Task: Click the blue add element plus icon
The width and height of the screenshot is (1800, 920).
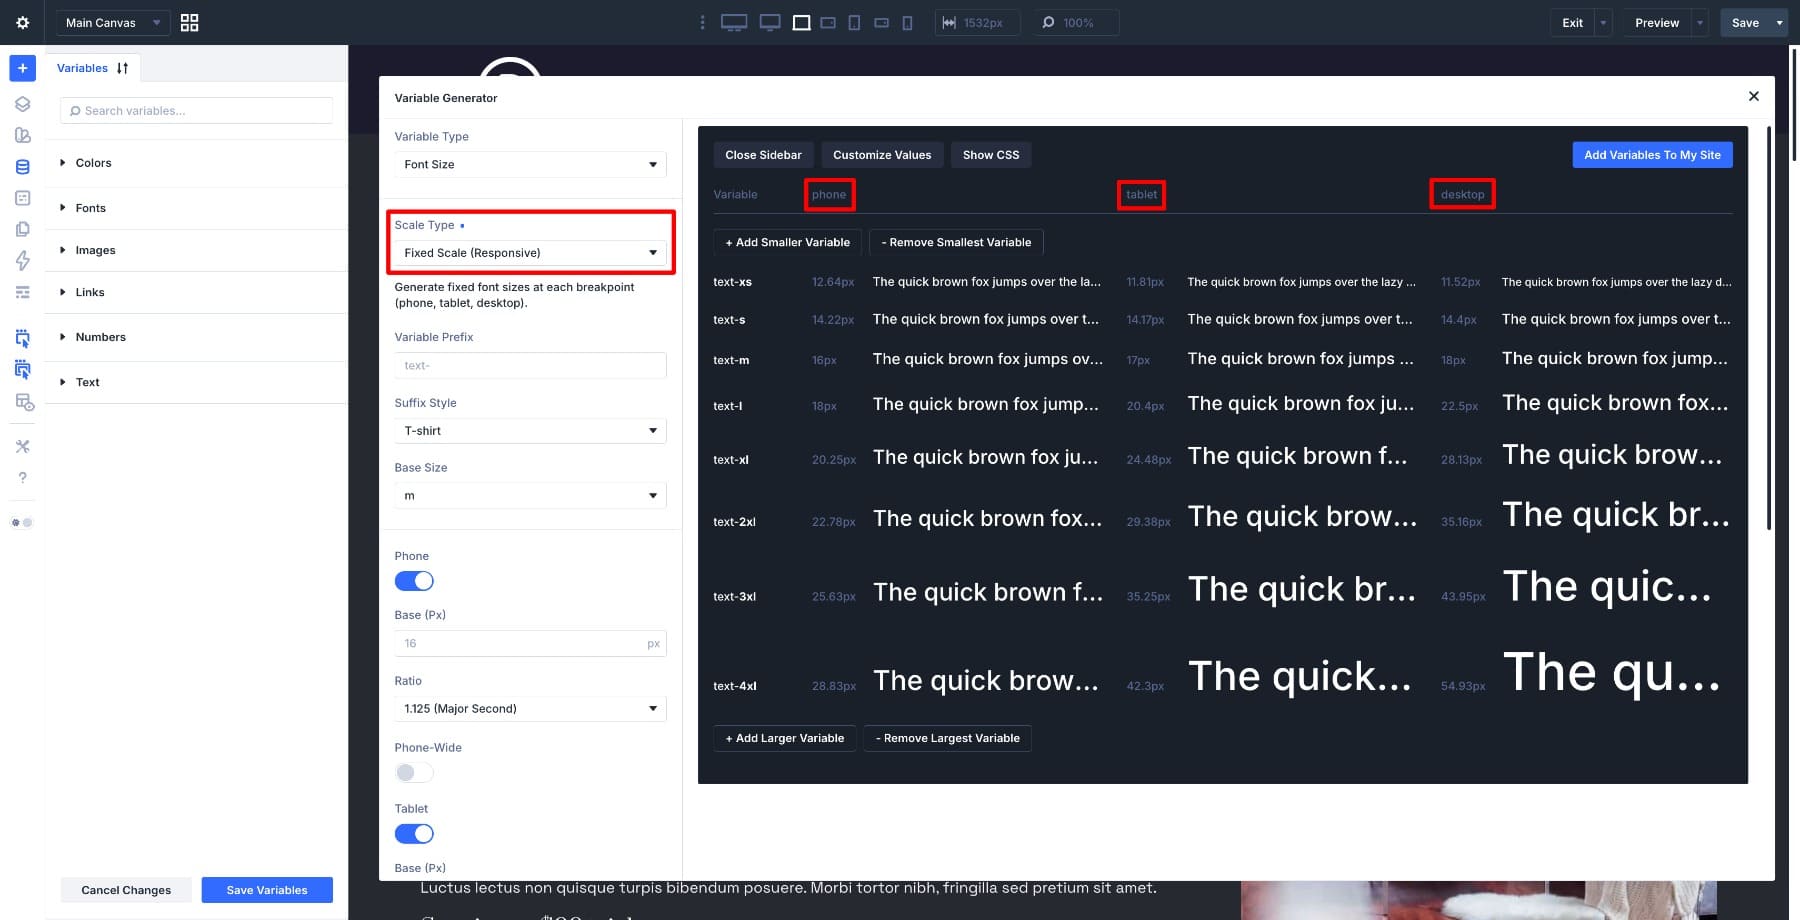Action: pyautogui.click(x=22, y=68)
